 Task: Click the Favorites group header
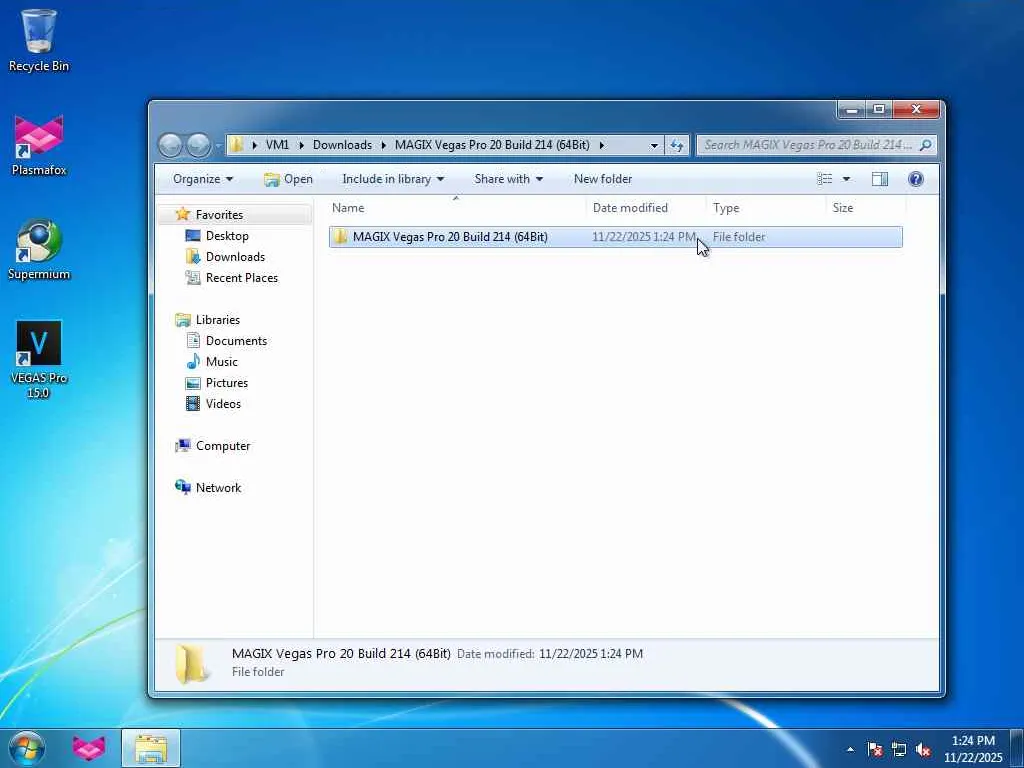click(x=219, y=214)
